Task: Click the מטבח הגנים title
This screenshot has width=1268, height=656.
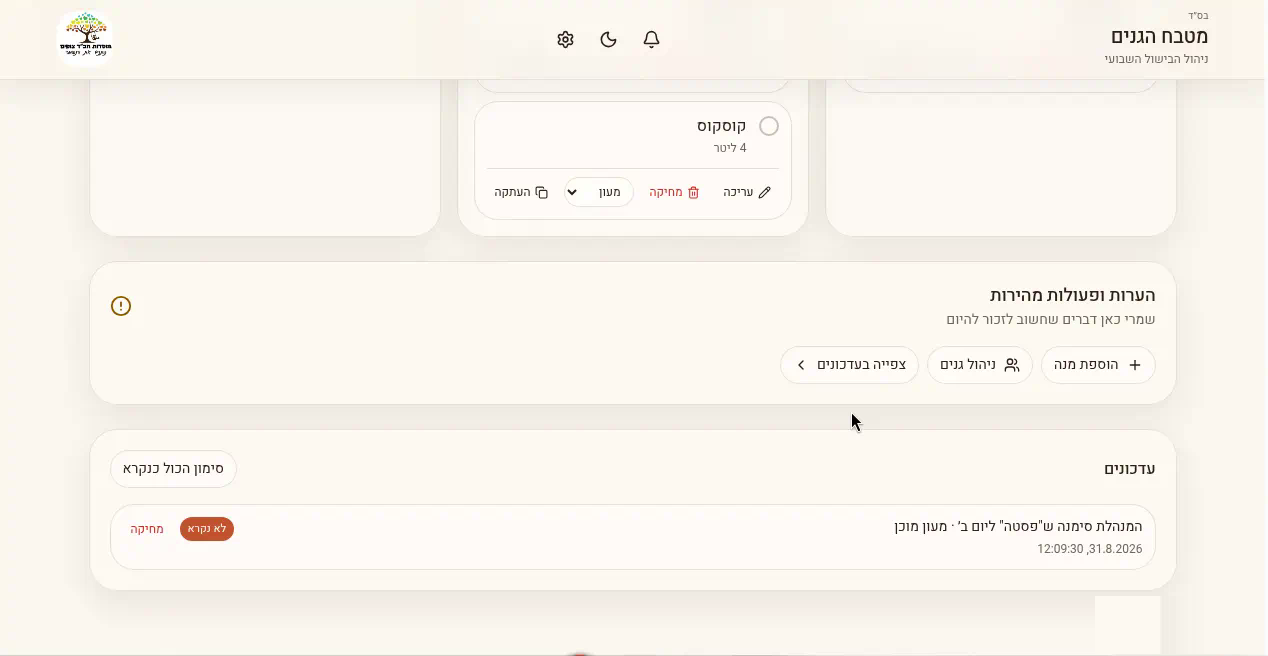Action: pyautogui.click(x=1159, y=36)
